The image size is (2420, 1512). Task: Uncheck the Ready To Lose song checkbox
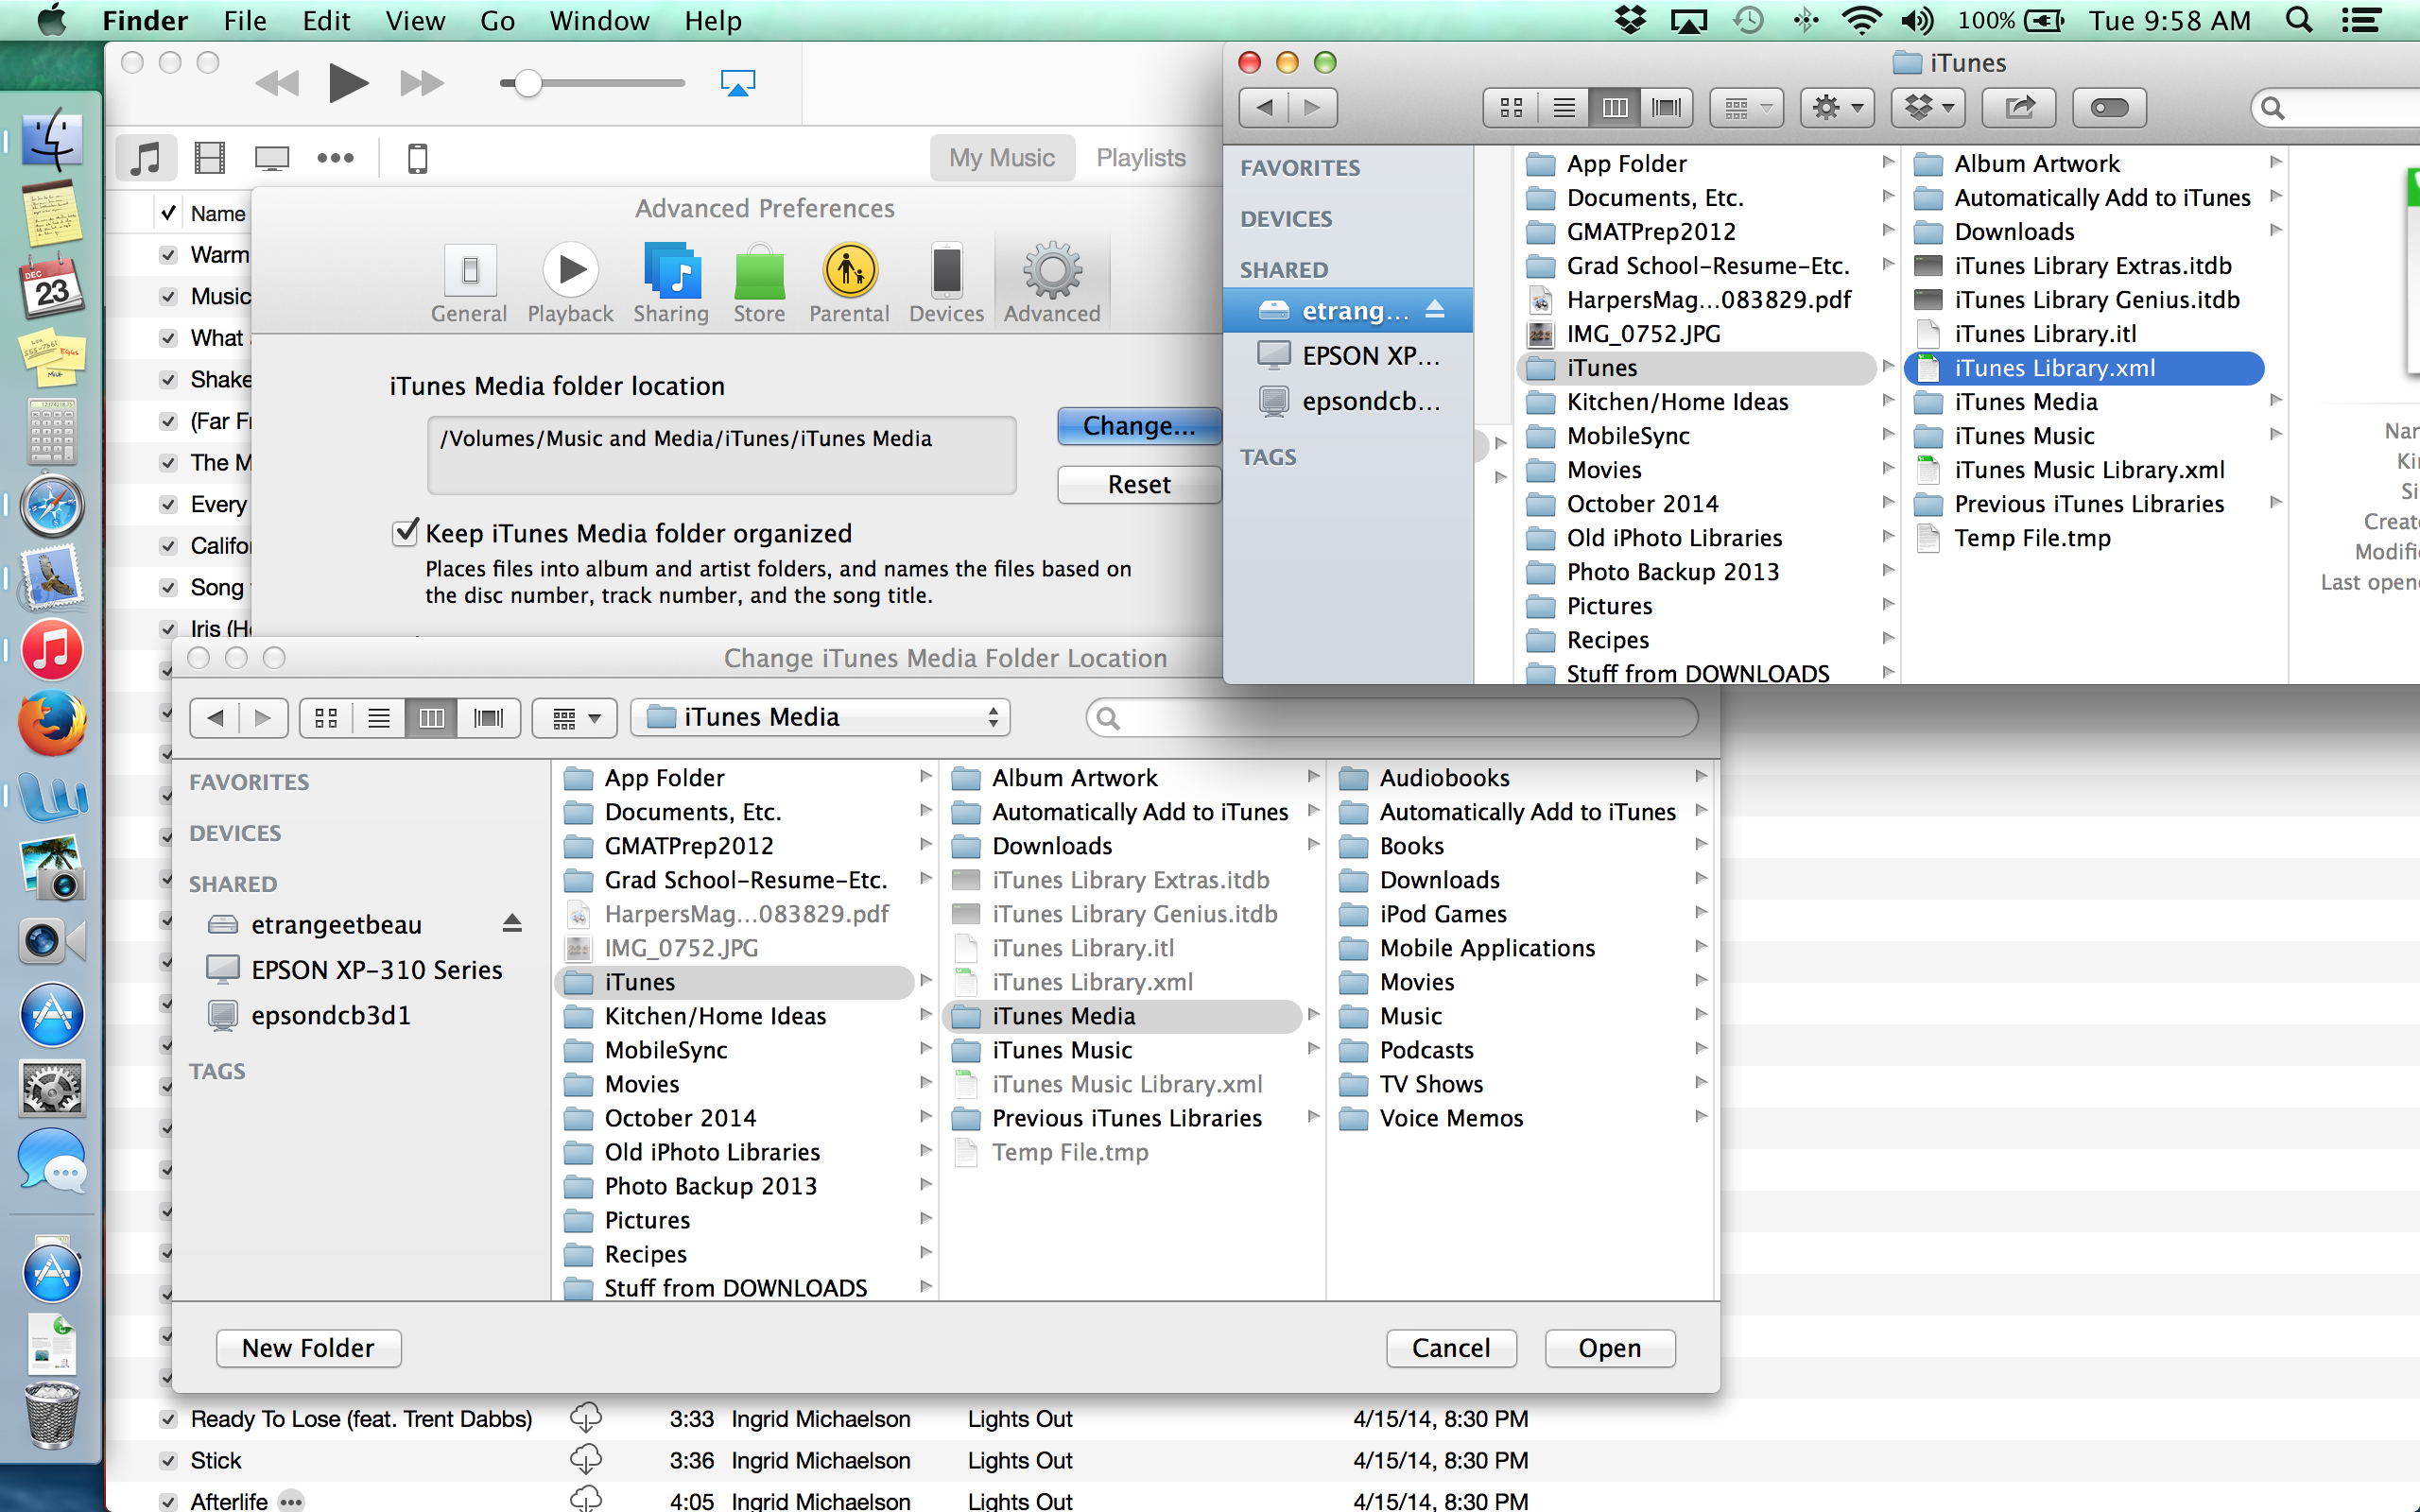169,1419
